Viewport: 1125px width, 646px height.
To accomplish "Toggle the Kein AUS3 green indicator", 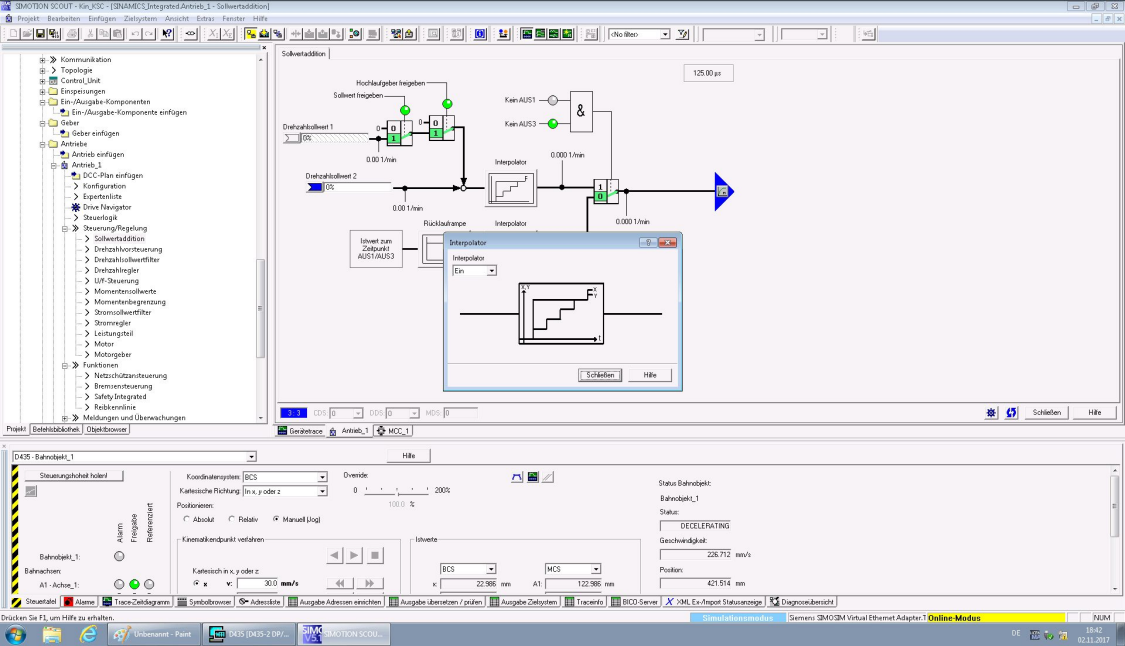I will (x=552, y=124).
